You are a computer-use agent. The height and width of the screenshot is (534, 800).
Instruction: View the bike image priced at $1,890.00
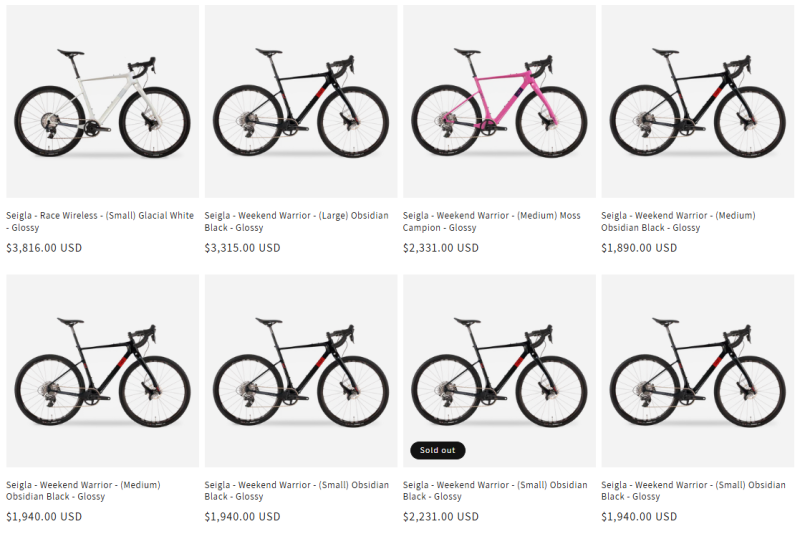pos(697,101)
